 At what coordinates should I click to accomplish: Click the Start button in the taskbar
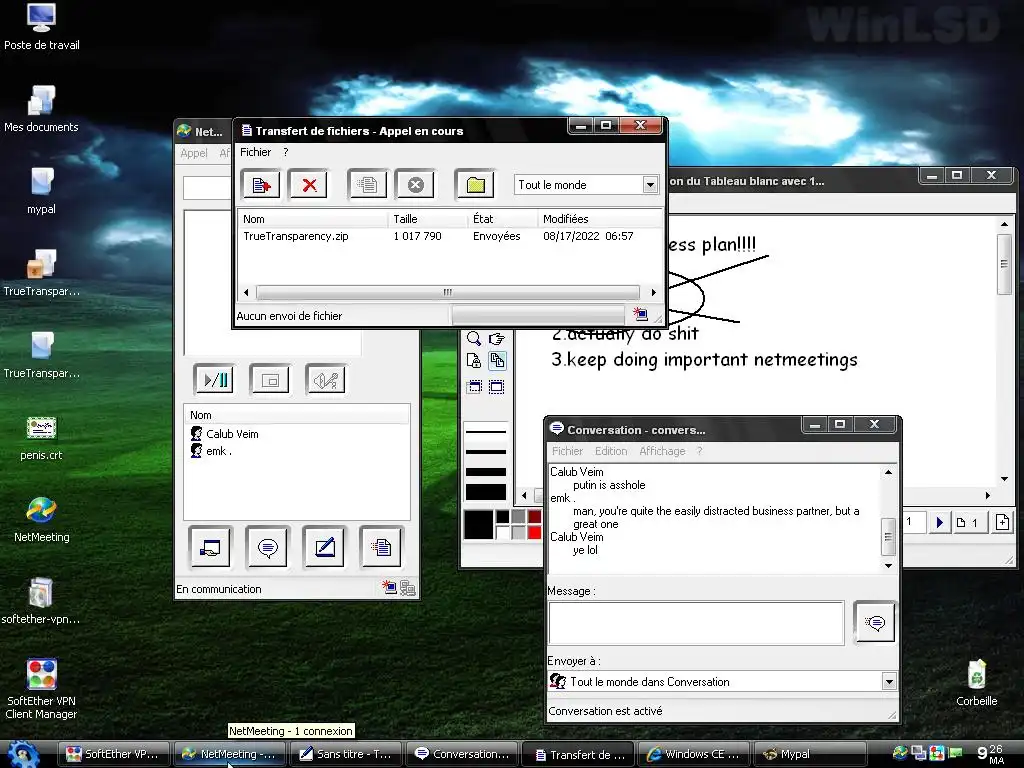tap(23, 754)
